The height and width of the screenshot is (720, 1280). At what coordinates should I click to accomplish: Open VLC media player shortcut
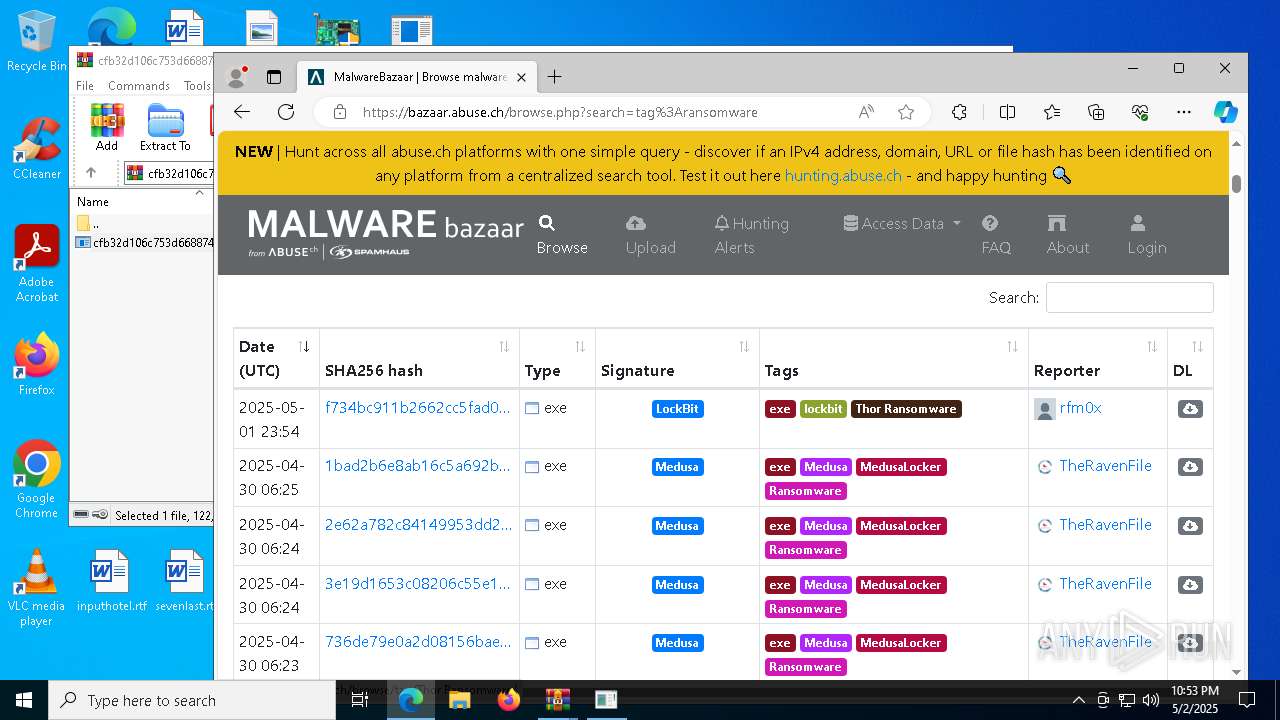click(x=37, y=587)
